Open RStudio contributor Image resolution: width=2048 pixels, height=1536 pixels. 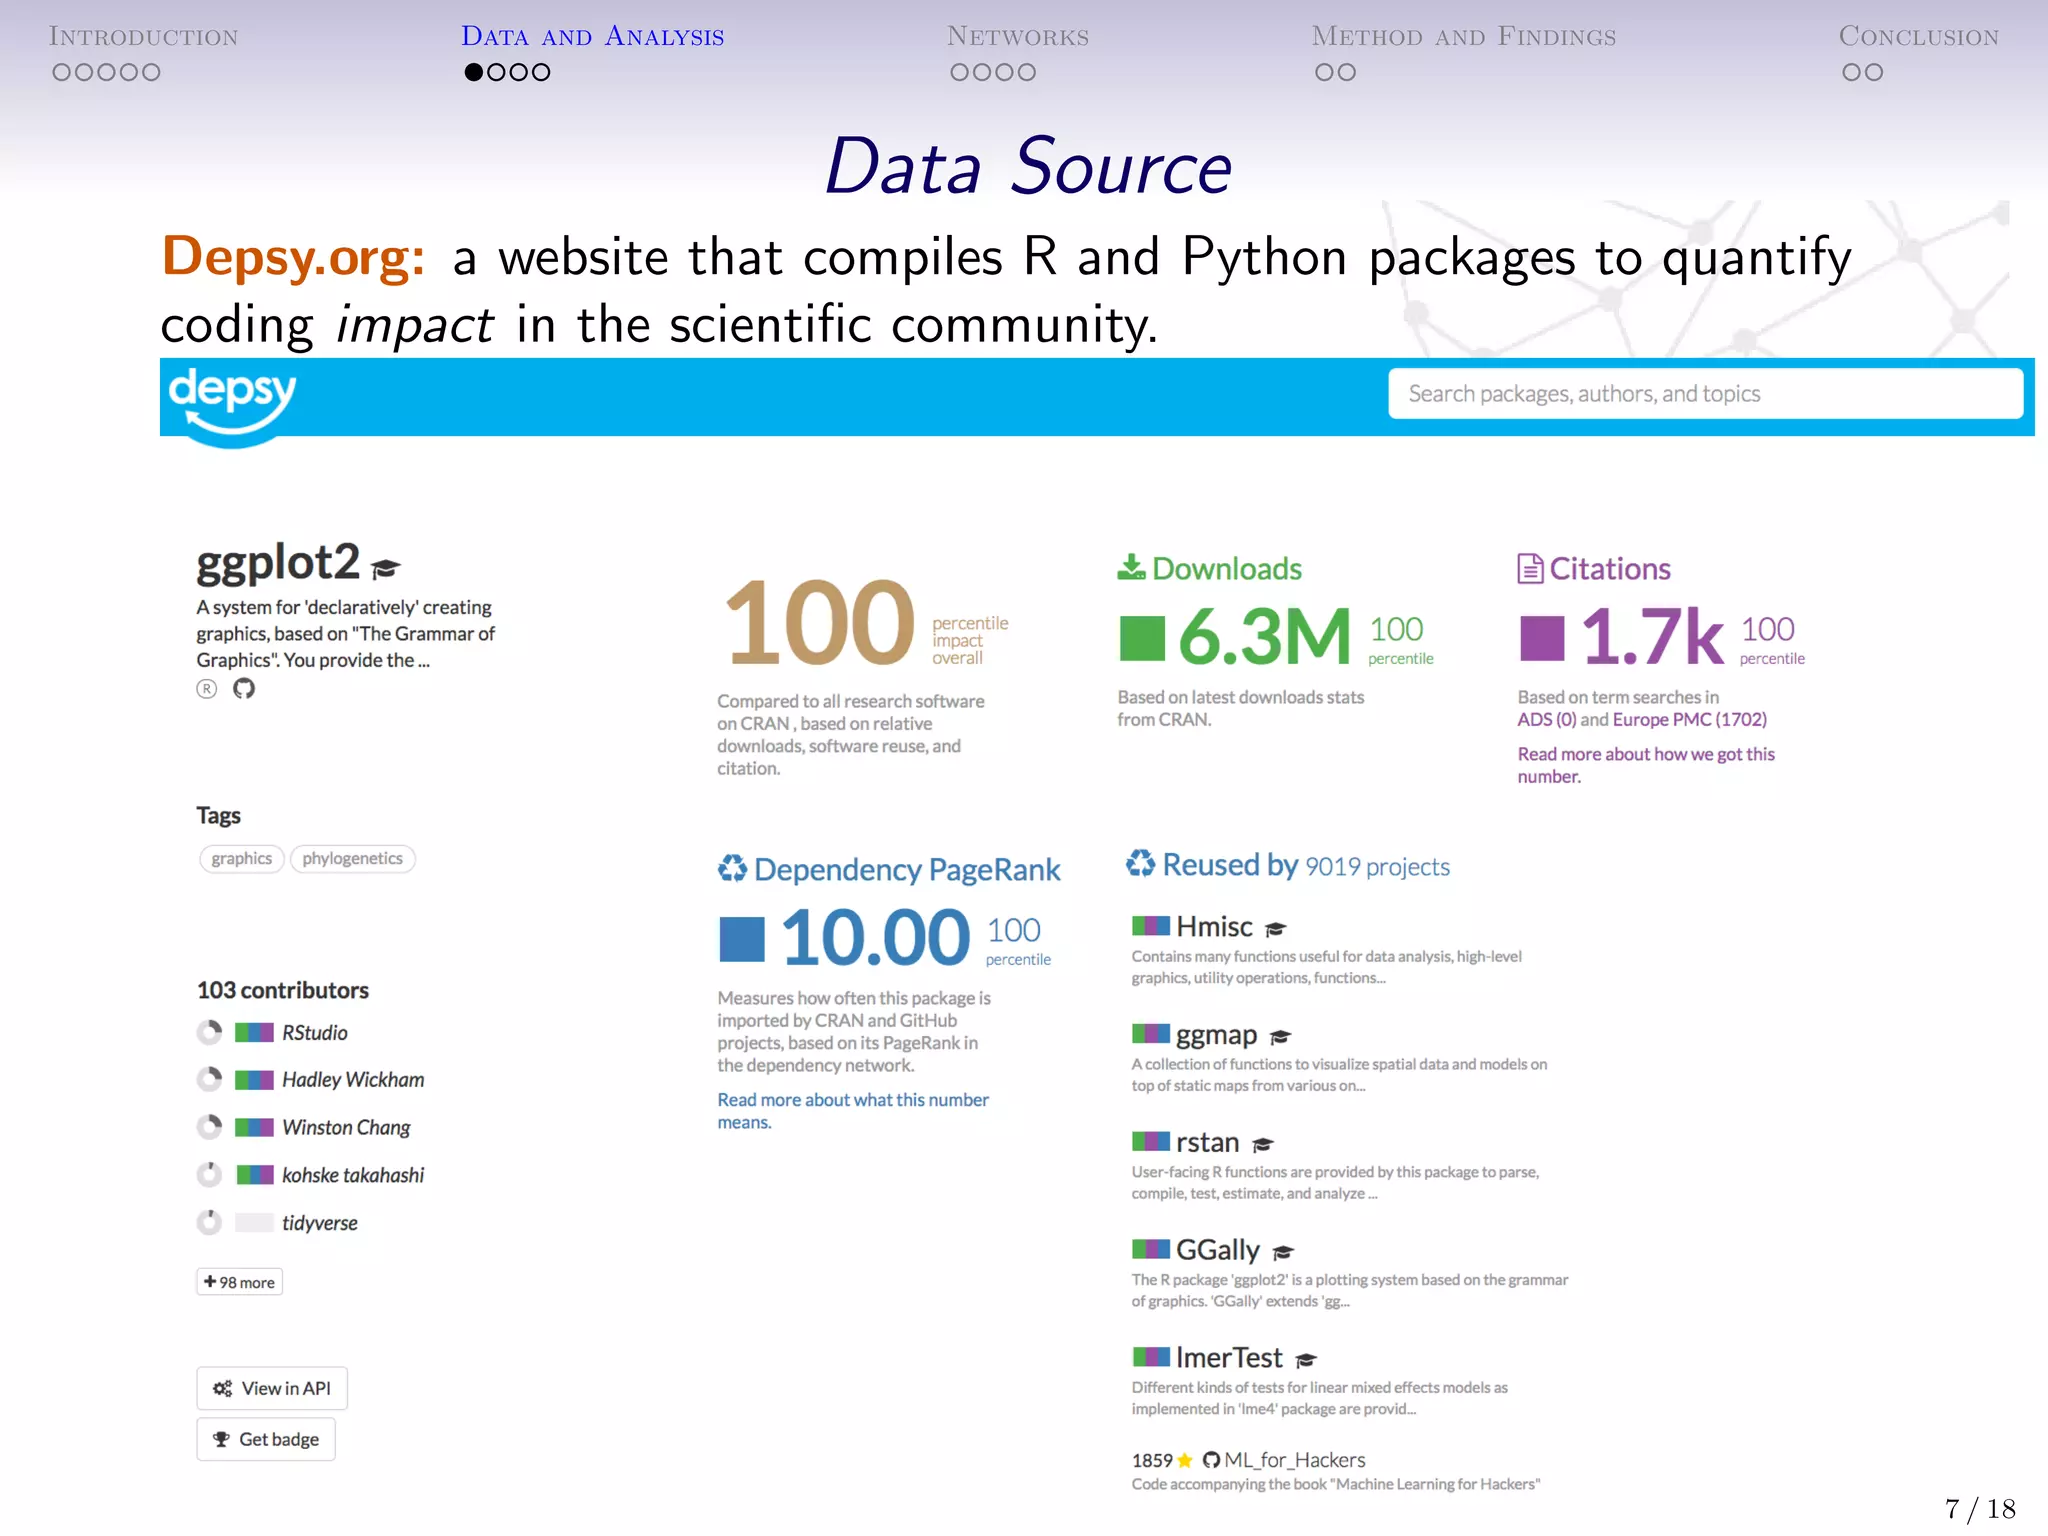click(315, 1033)
